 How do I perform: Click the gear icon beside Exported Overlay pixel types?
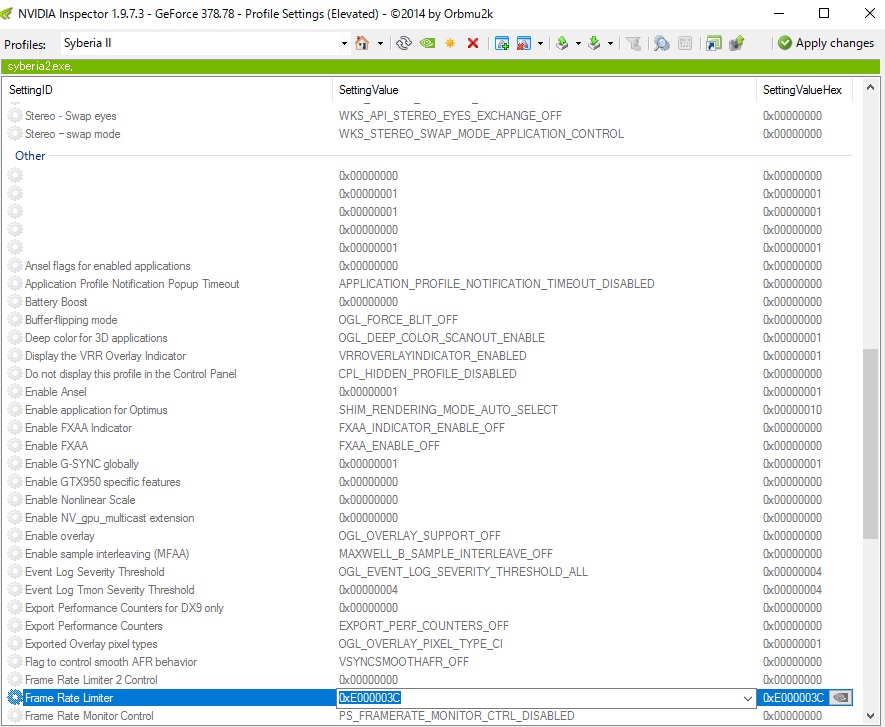click(15, 645)
